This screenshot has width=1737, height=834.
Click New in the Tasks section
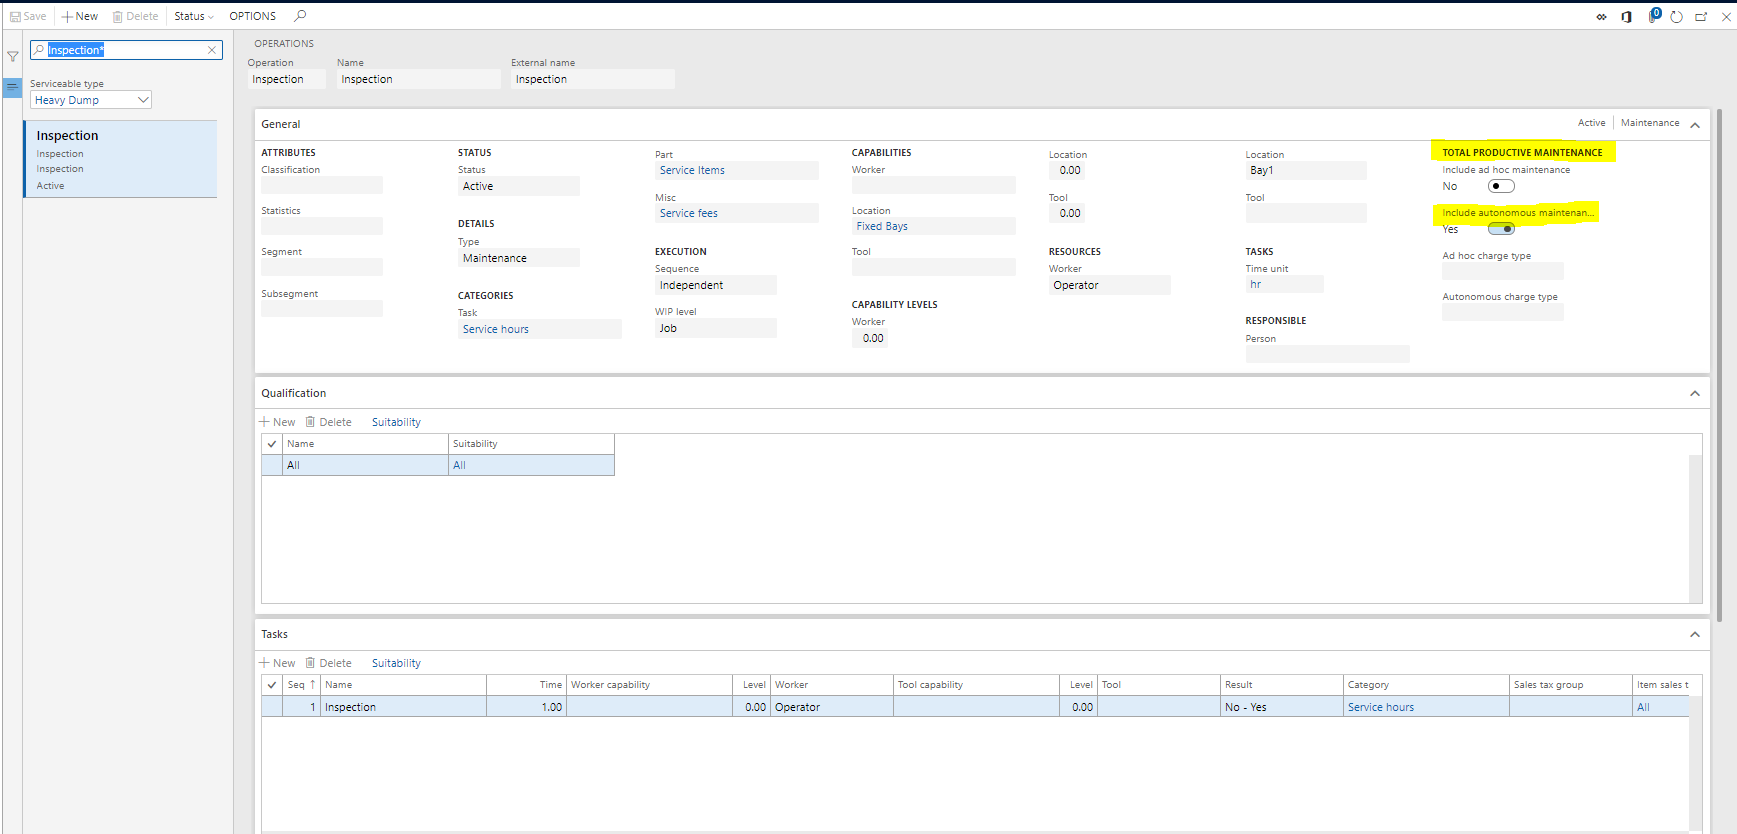click(x=278, y=663)
